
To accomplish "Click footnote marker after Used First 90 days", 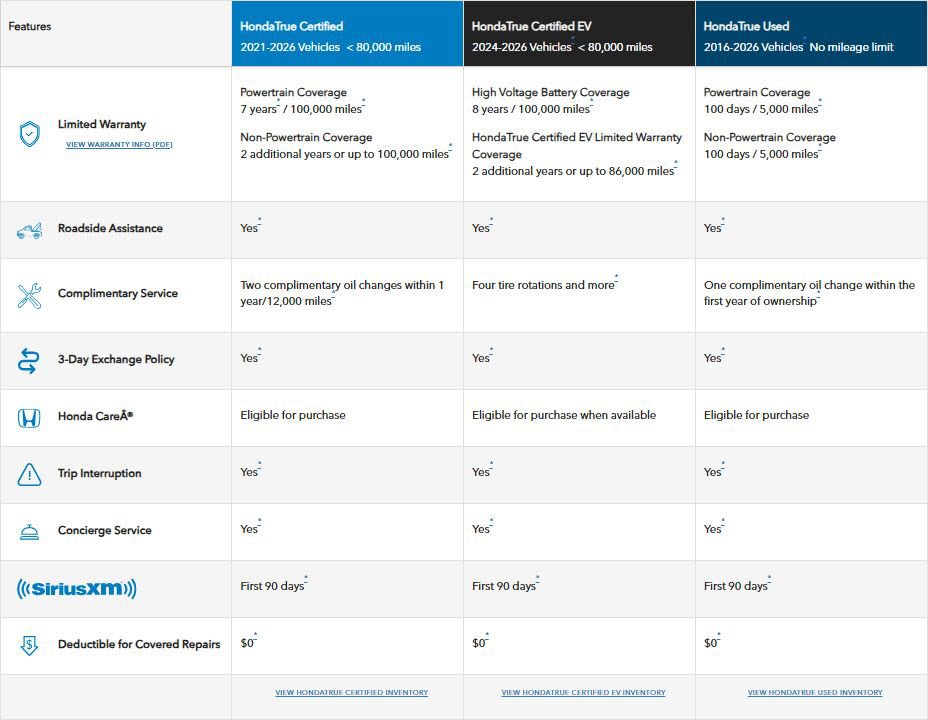I will pos(770,581).
